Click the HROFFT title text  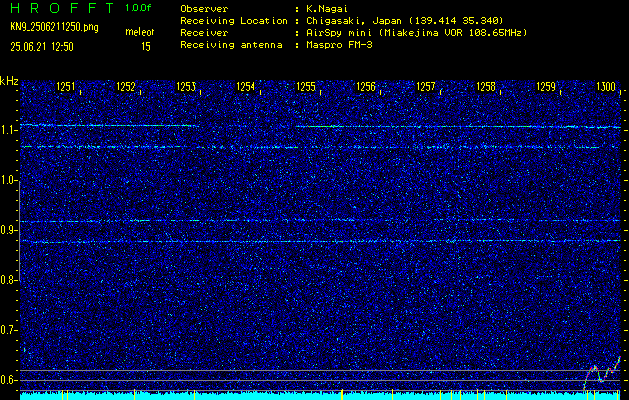pos(62,8)
